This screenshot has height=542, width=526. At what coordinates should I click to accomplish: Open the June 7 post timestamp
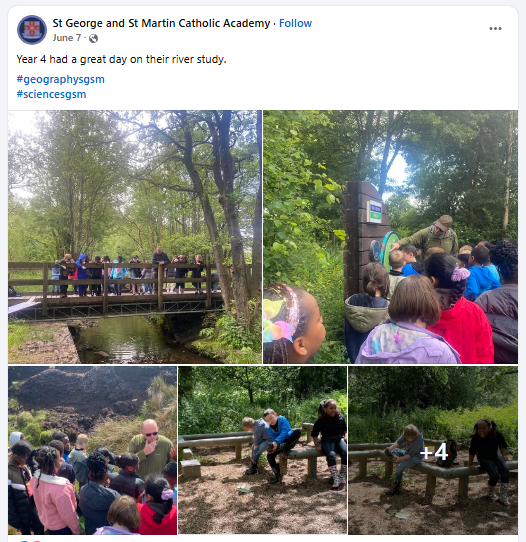[x=67, y=38]
